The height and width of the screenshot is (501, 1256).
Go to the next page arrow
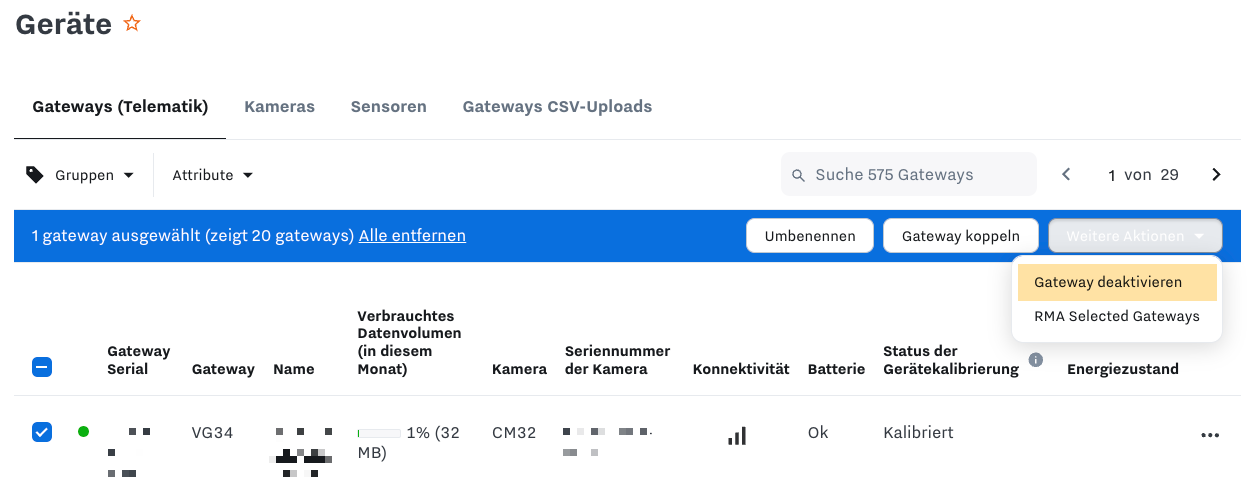[1216, 175]
